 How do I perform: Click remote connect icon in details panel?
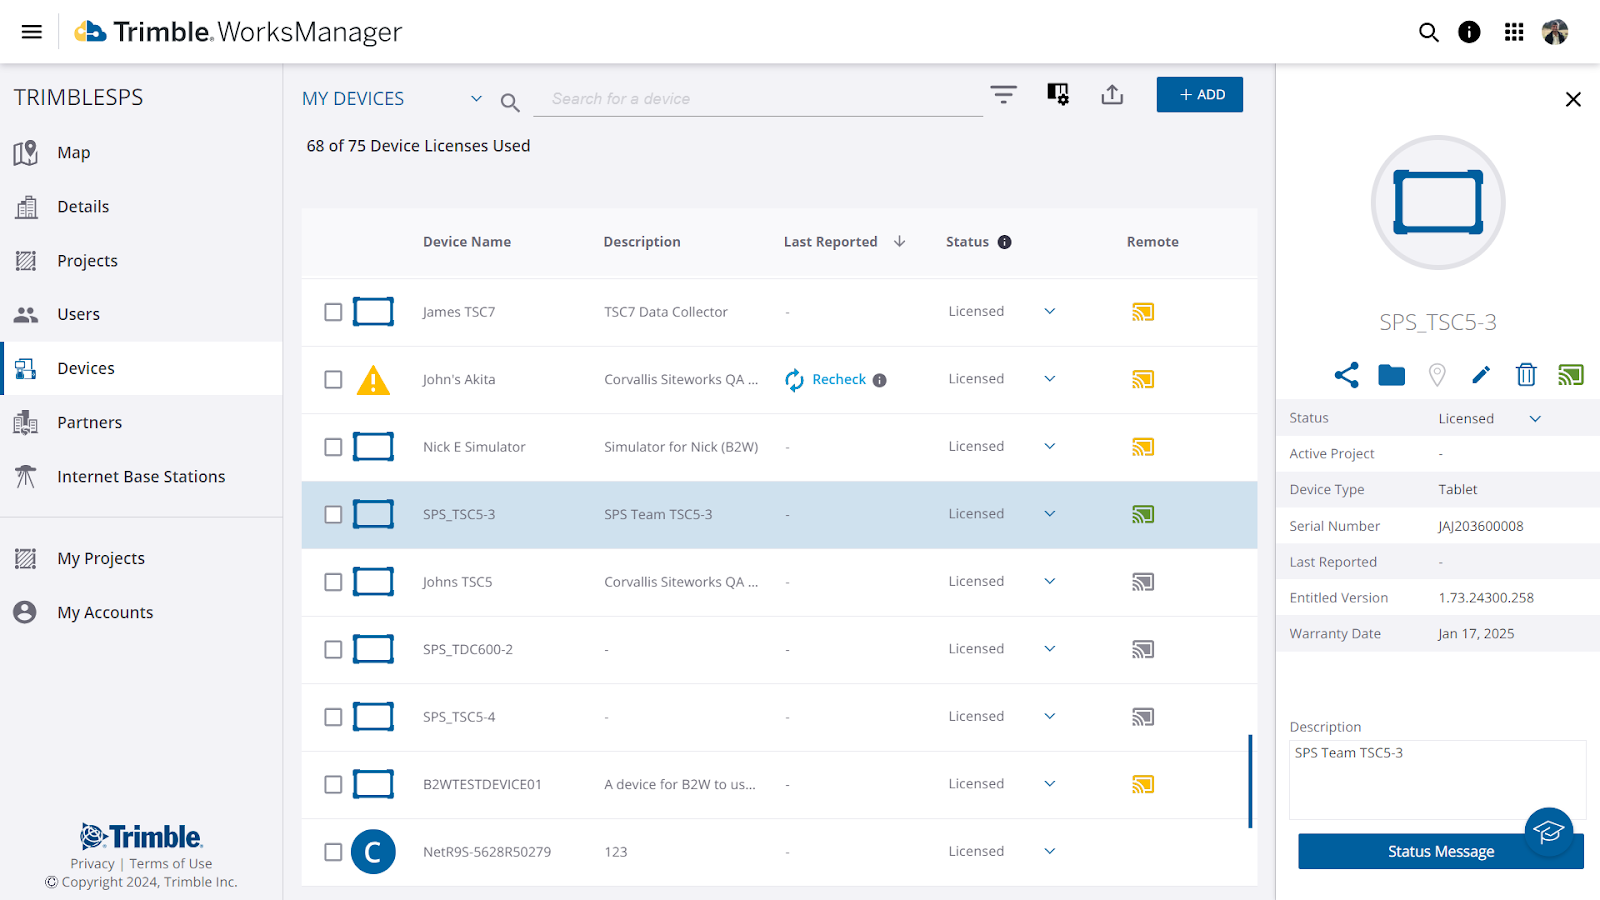(x=1570, y=375)
